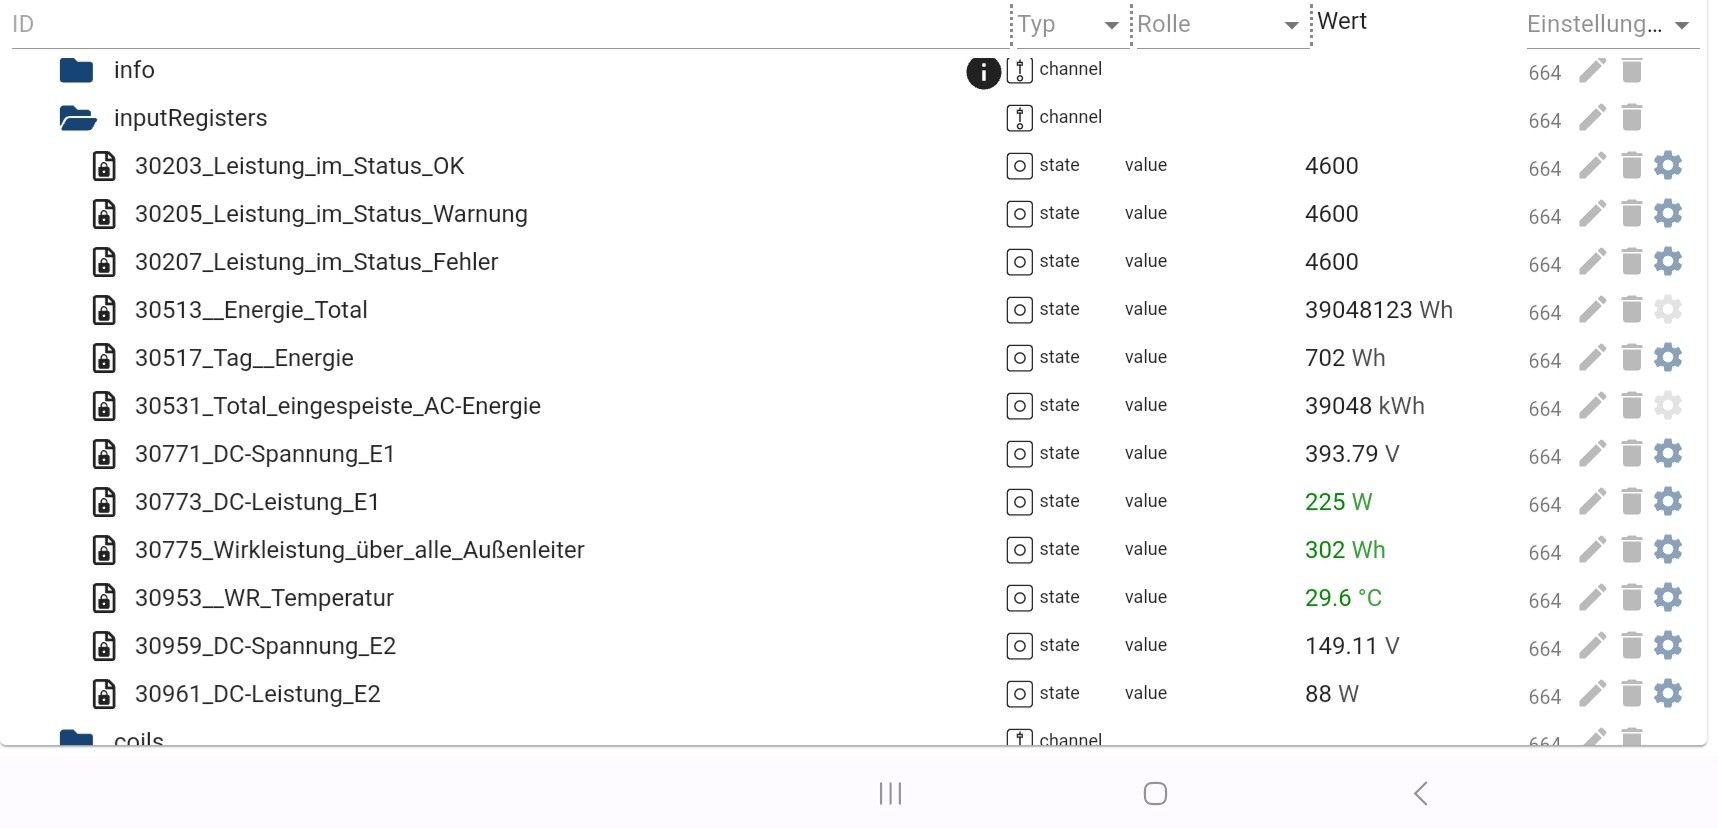
Task: Delete the 30959_DC-Spannung_E2 object
Action: click(1631, 645)
